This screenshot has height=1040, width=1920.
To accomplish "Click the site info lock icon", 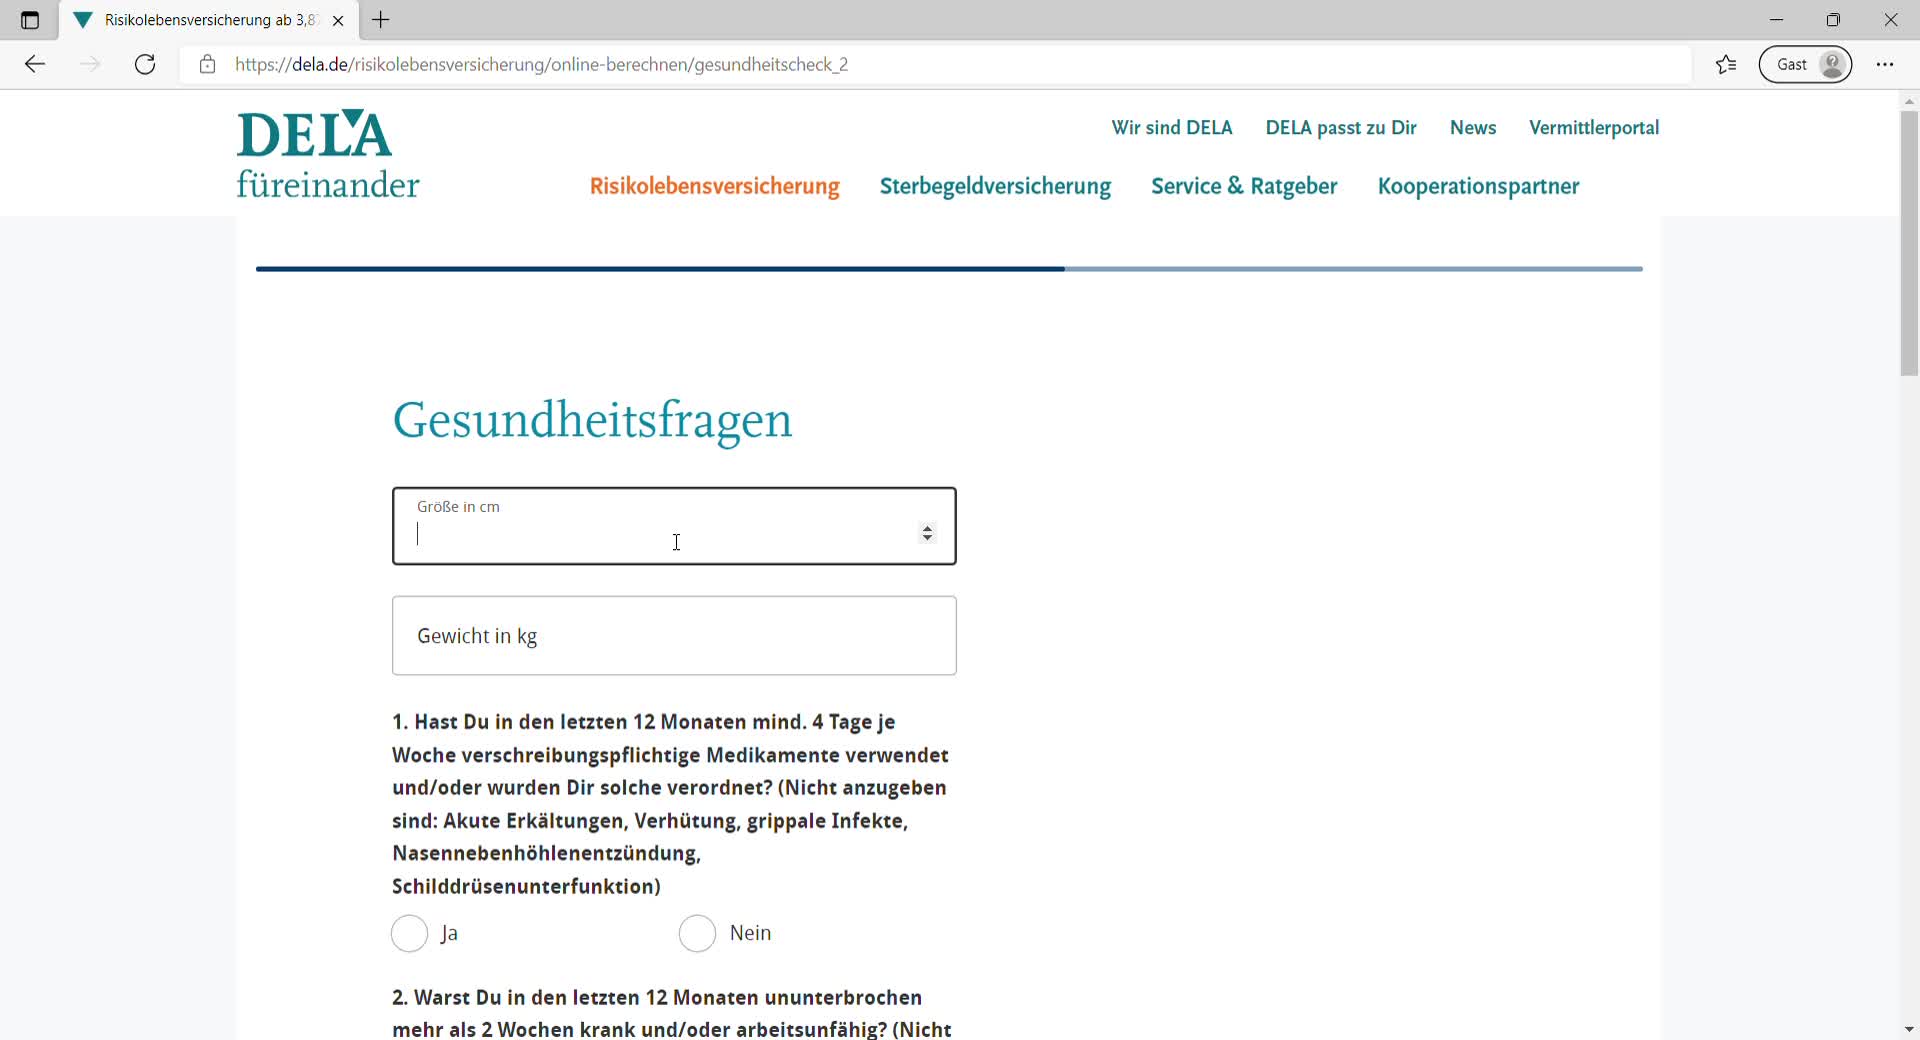I will pos(207,64).
